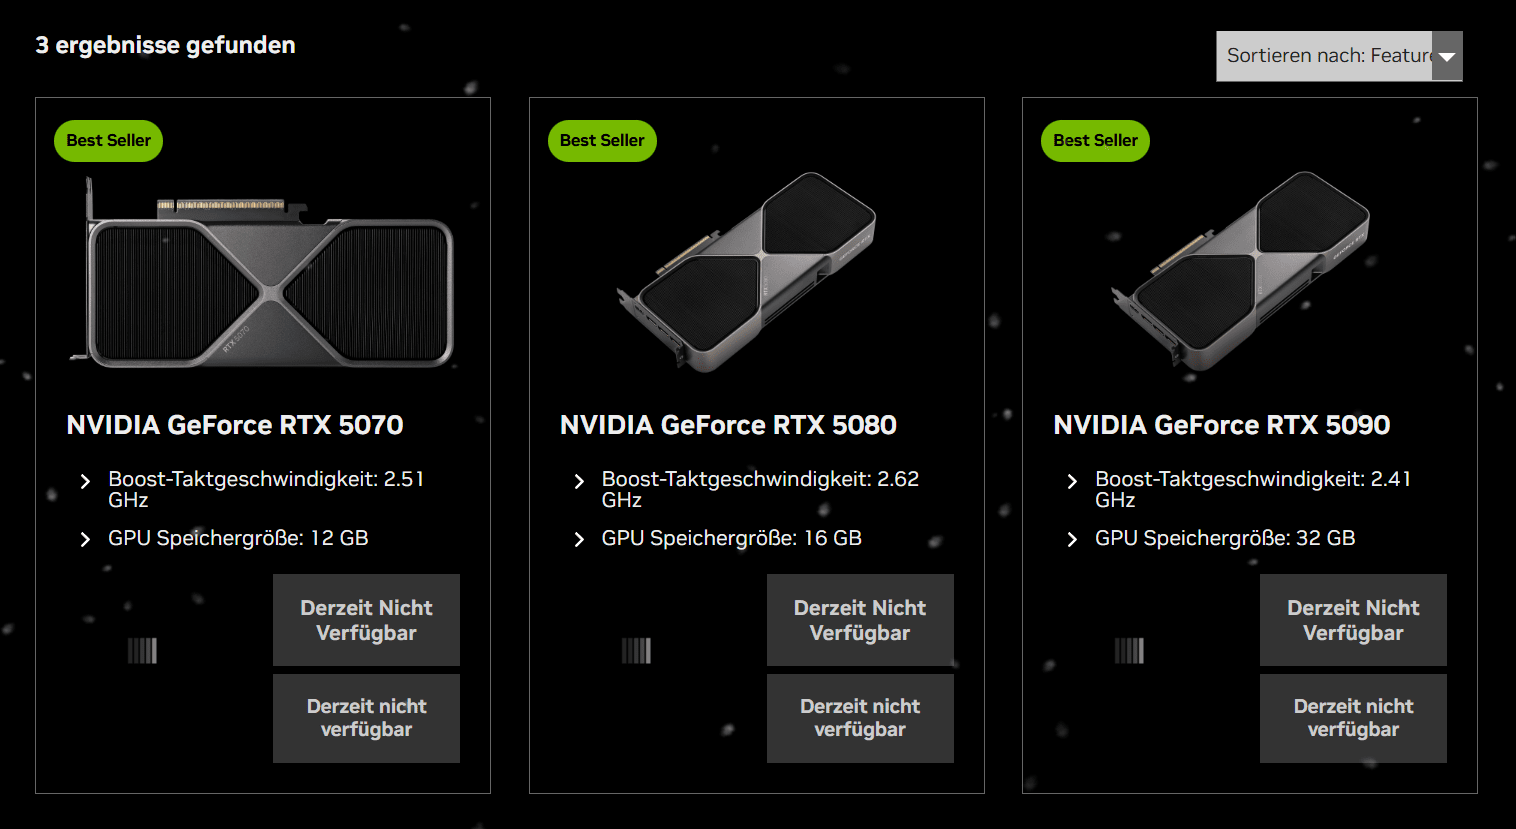Screen dimensions: 1516x829
Task: Expand RTX 5080 GPU Speichergröße chevron
Action: [x=579, y=540]
